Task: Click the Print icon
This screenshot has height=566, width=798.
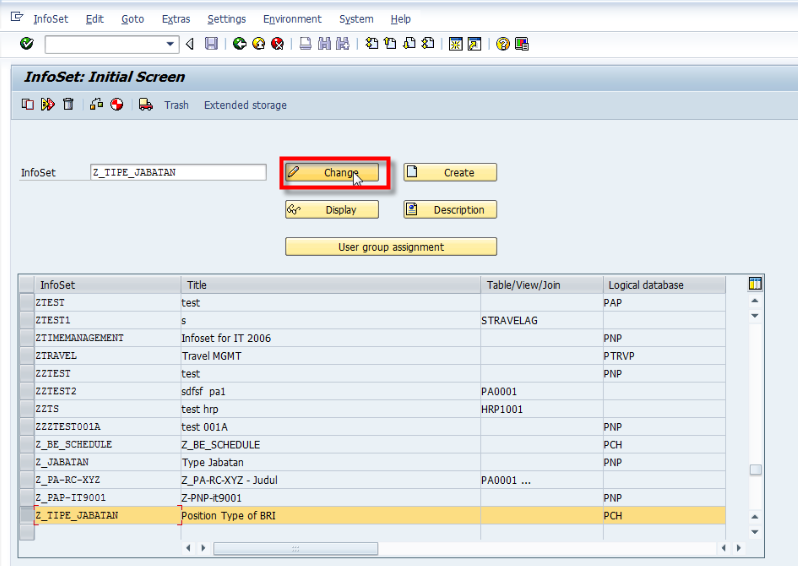Action: point(305,44)
